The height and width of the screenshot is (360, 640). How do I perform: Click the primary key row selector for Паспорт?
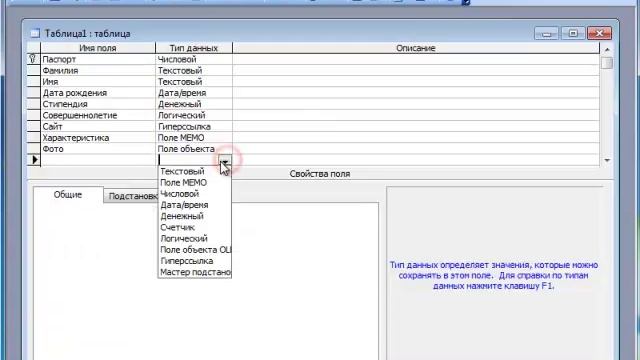33,59
